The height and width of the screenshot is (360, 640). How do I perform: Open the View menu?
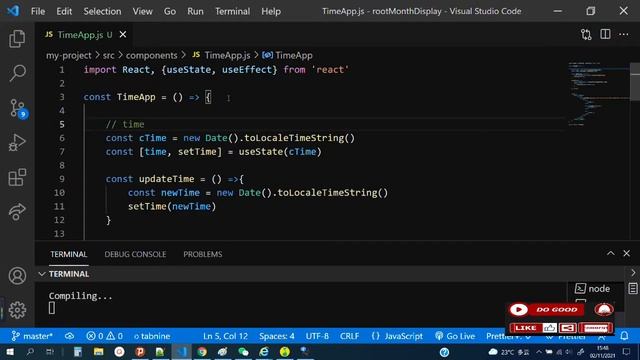coord(142,11)
